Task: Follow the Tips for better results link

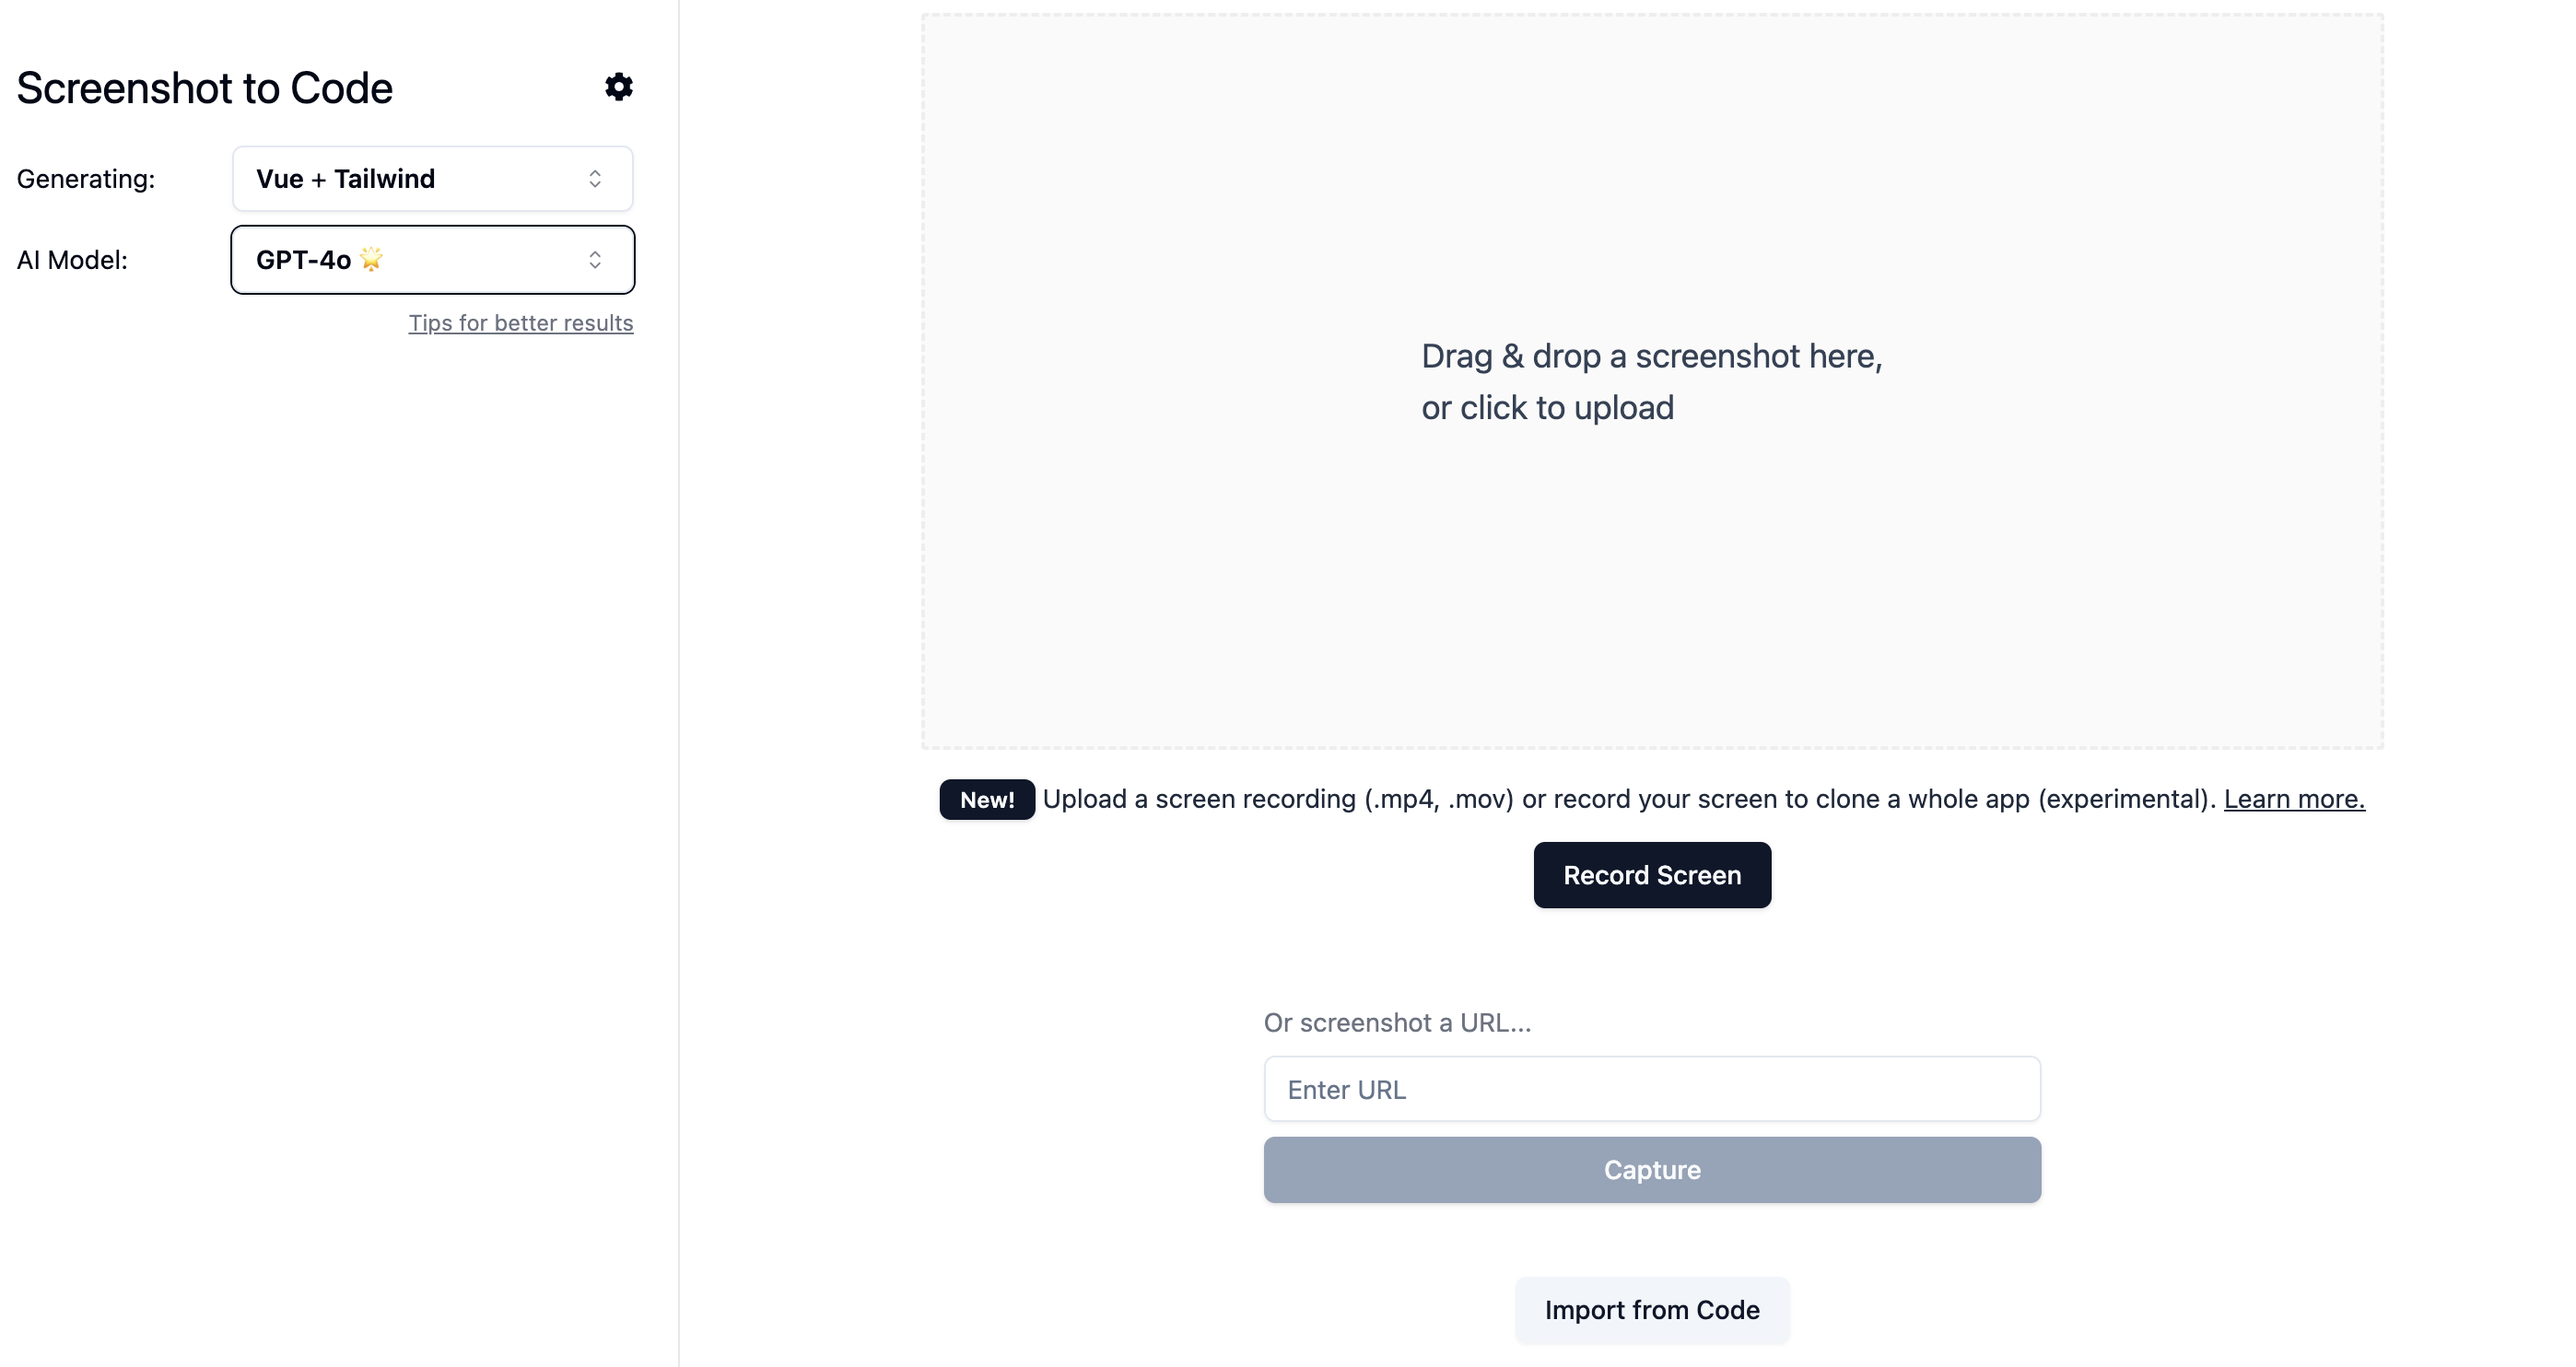Action: tap(521, 323)
